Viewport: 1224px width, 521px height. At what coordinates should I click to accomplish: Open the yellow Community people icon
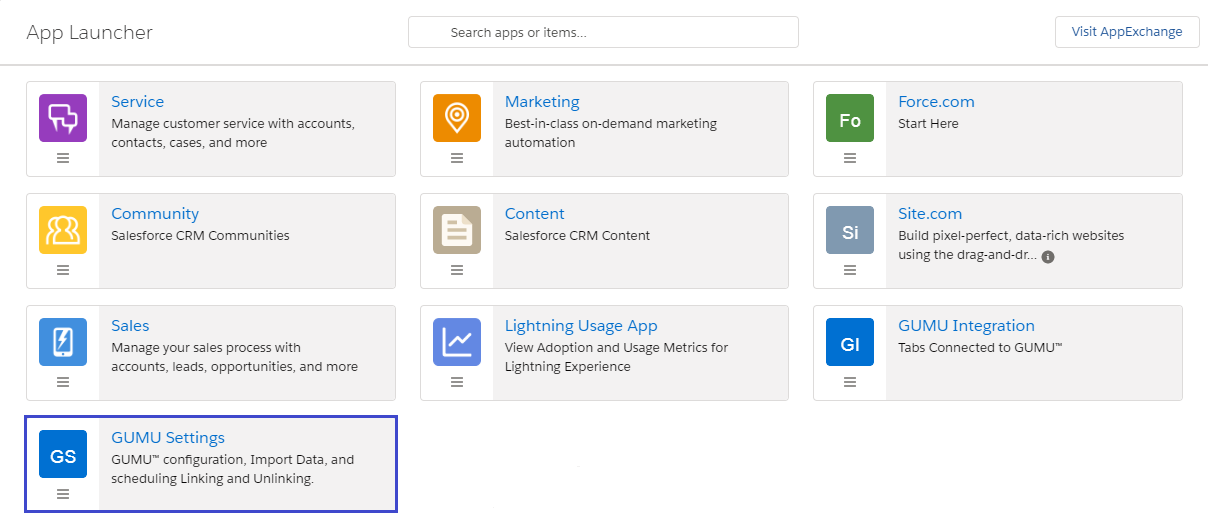coord(63,230)
